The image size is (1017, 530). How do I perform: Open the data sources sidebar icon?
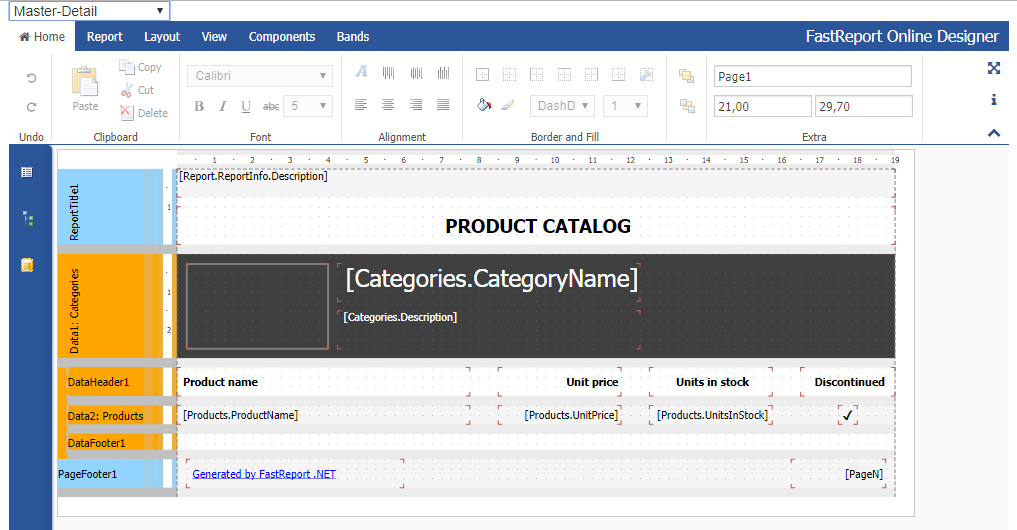click(27, 265)
